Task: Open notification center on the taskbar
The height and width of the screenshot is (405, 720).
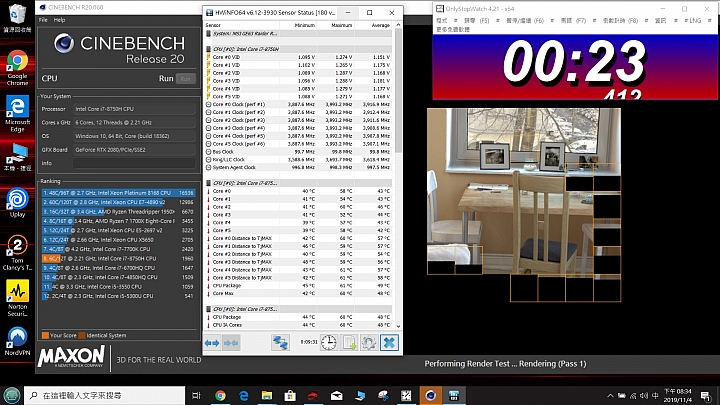Action: coord(706,395)
